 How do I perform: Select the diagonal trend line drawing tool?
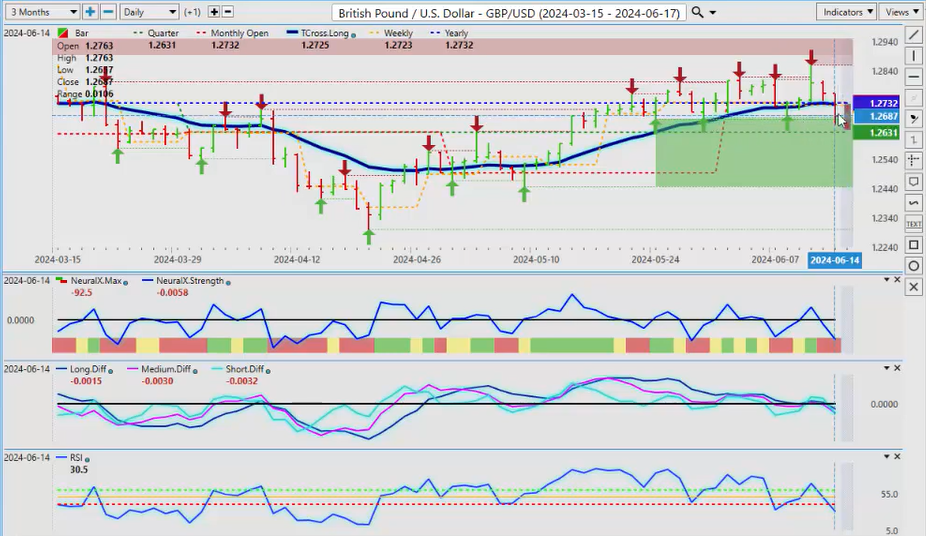pos(913,35)
